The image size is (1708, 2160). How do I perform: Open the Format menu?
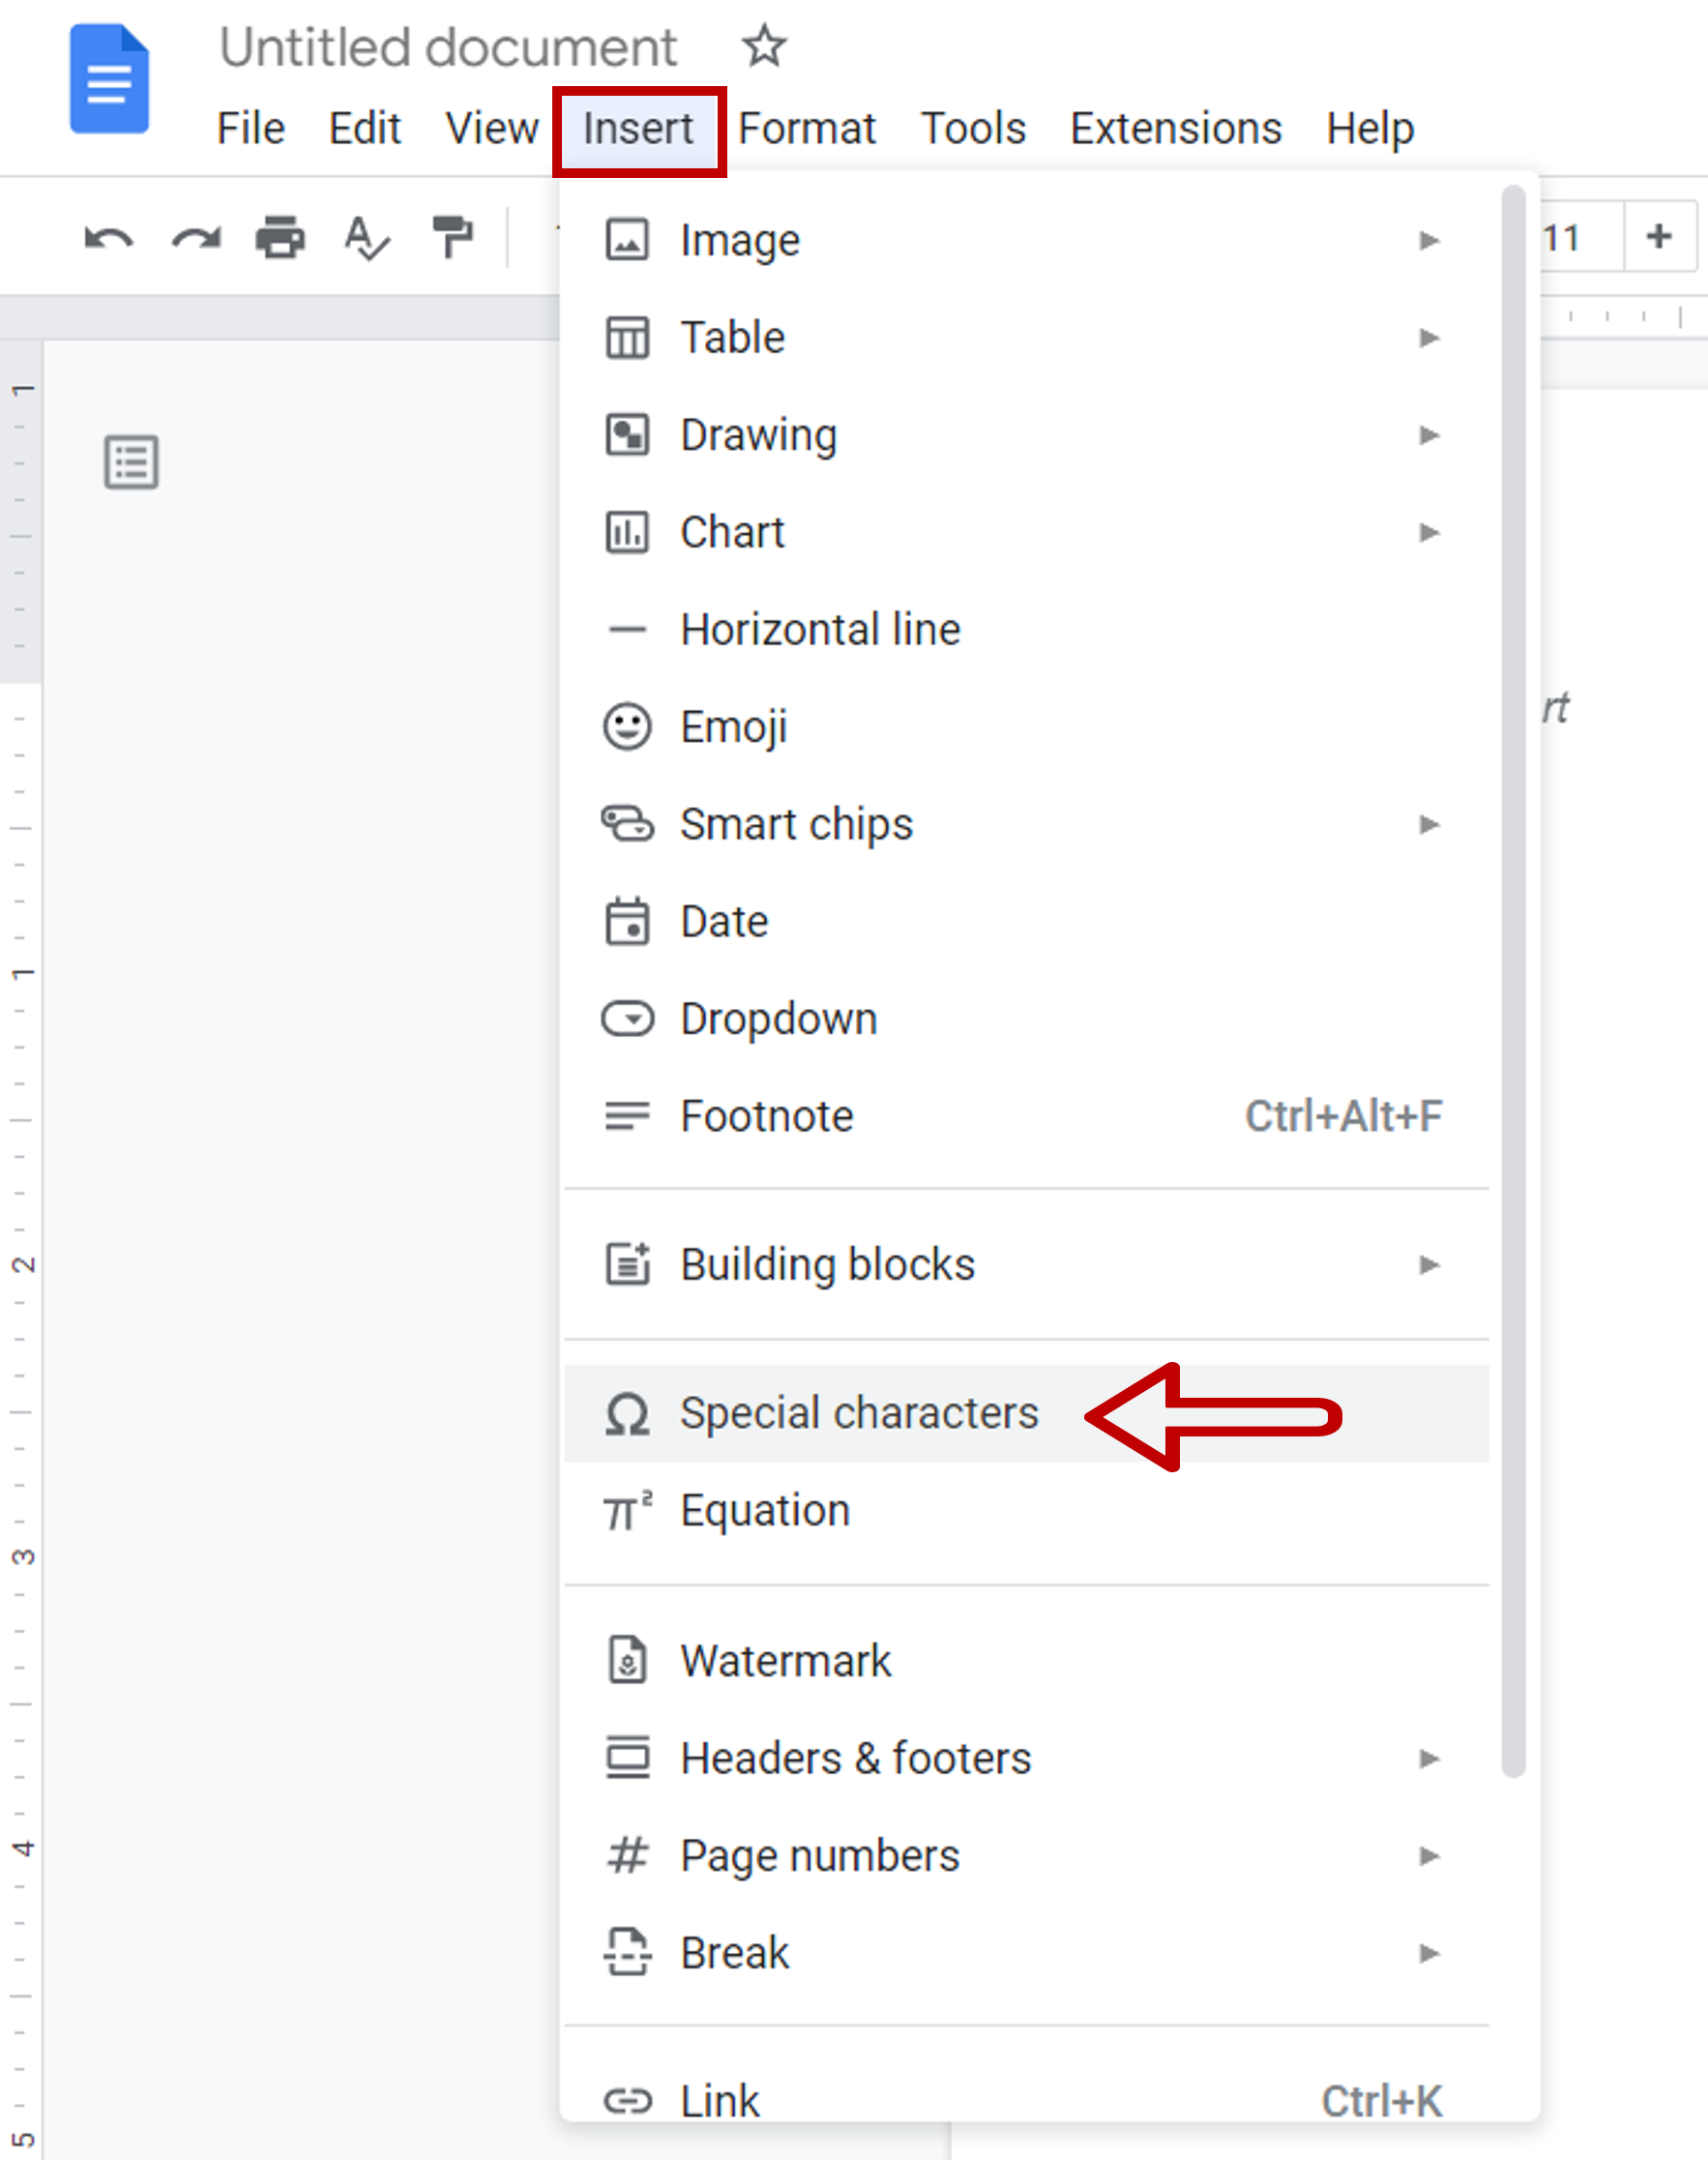pos(806,127)
